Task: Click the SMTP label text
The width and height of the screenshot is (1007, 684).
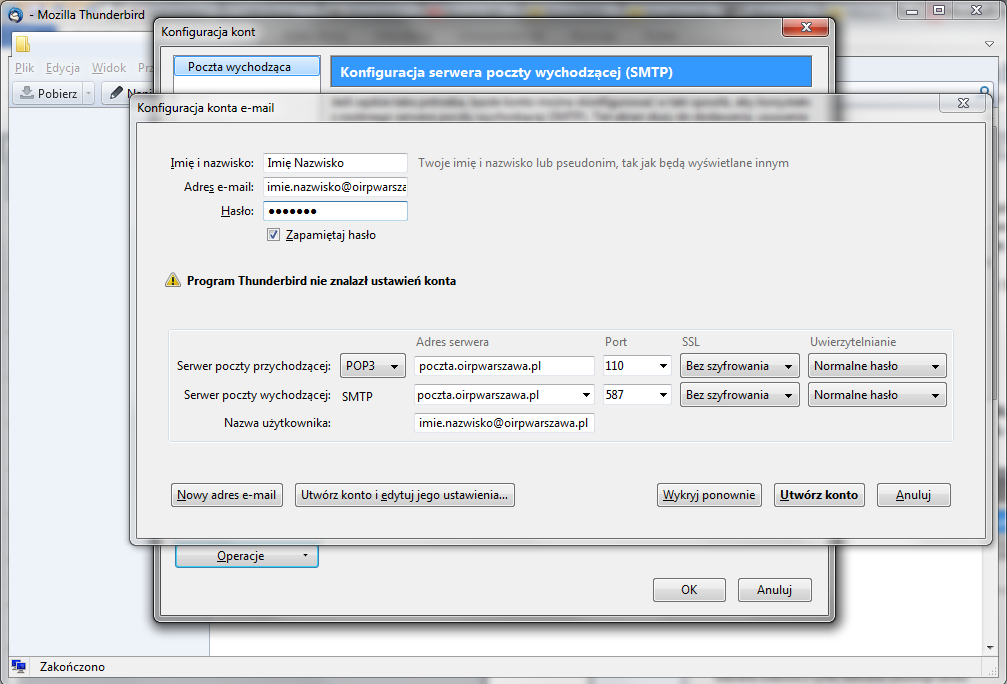Action: click(357, 396)
